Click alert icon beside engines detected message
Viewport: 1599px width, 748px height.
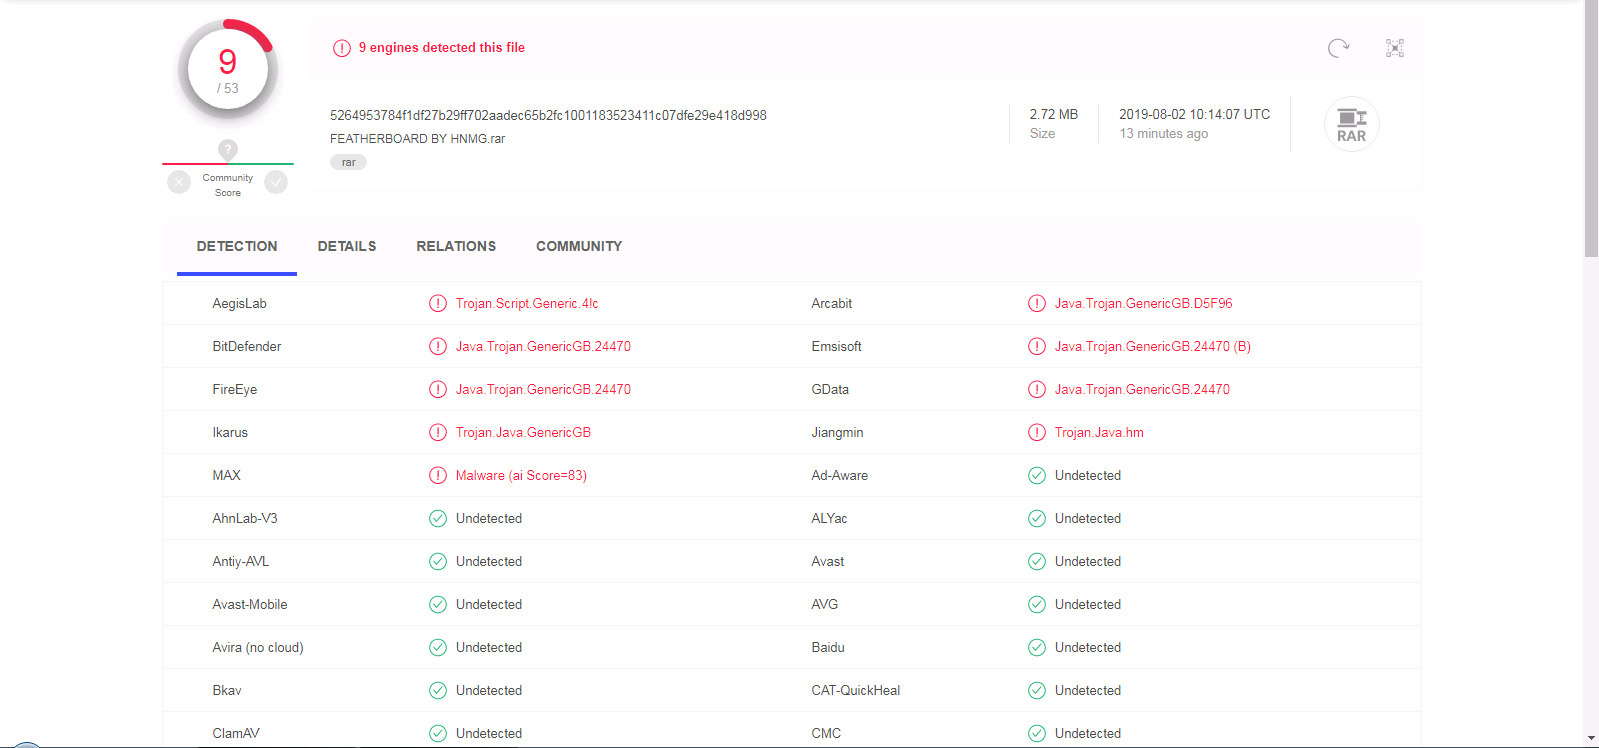pyautogui.click(x=342, y=48)
